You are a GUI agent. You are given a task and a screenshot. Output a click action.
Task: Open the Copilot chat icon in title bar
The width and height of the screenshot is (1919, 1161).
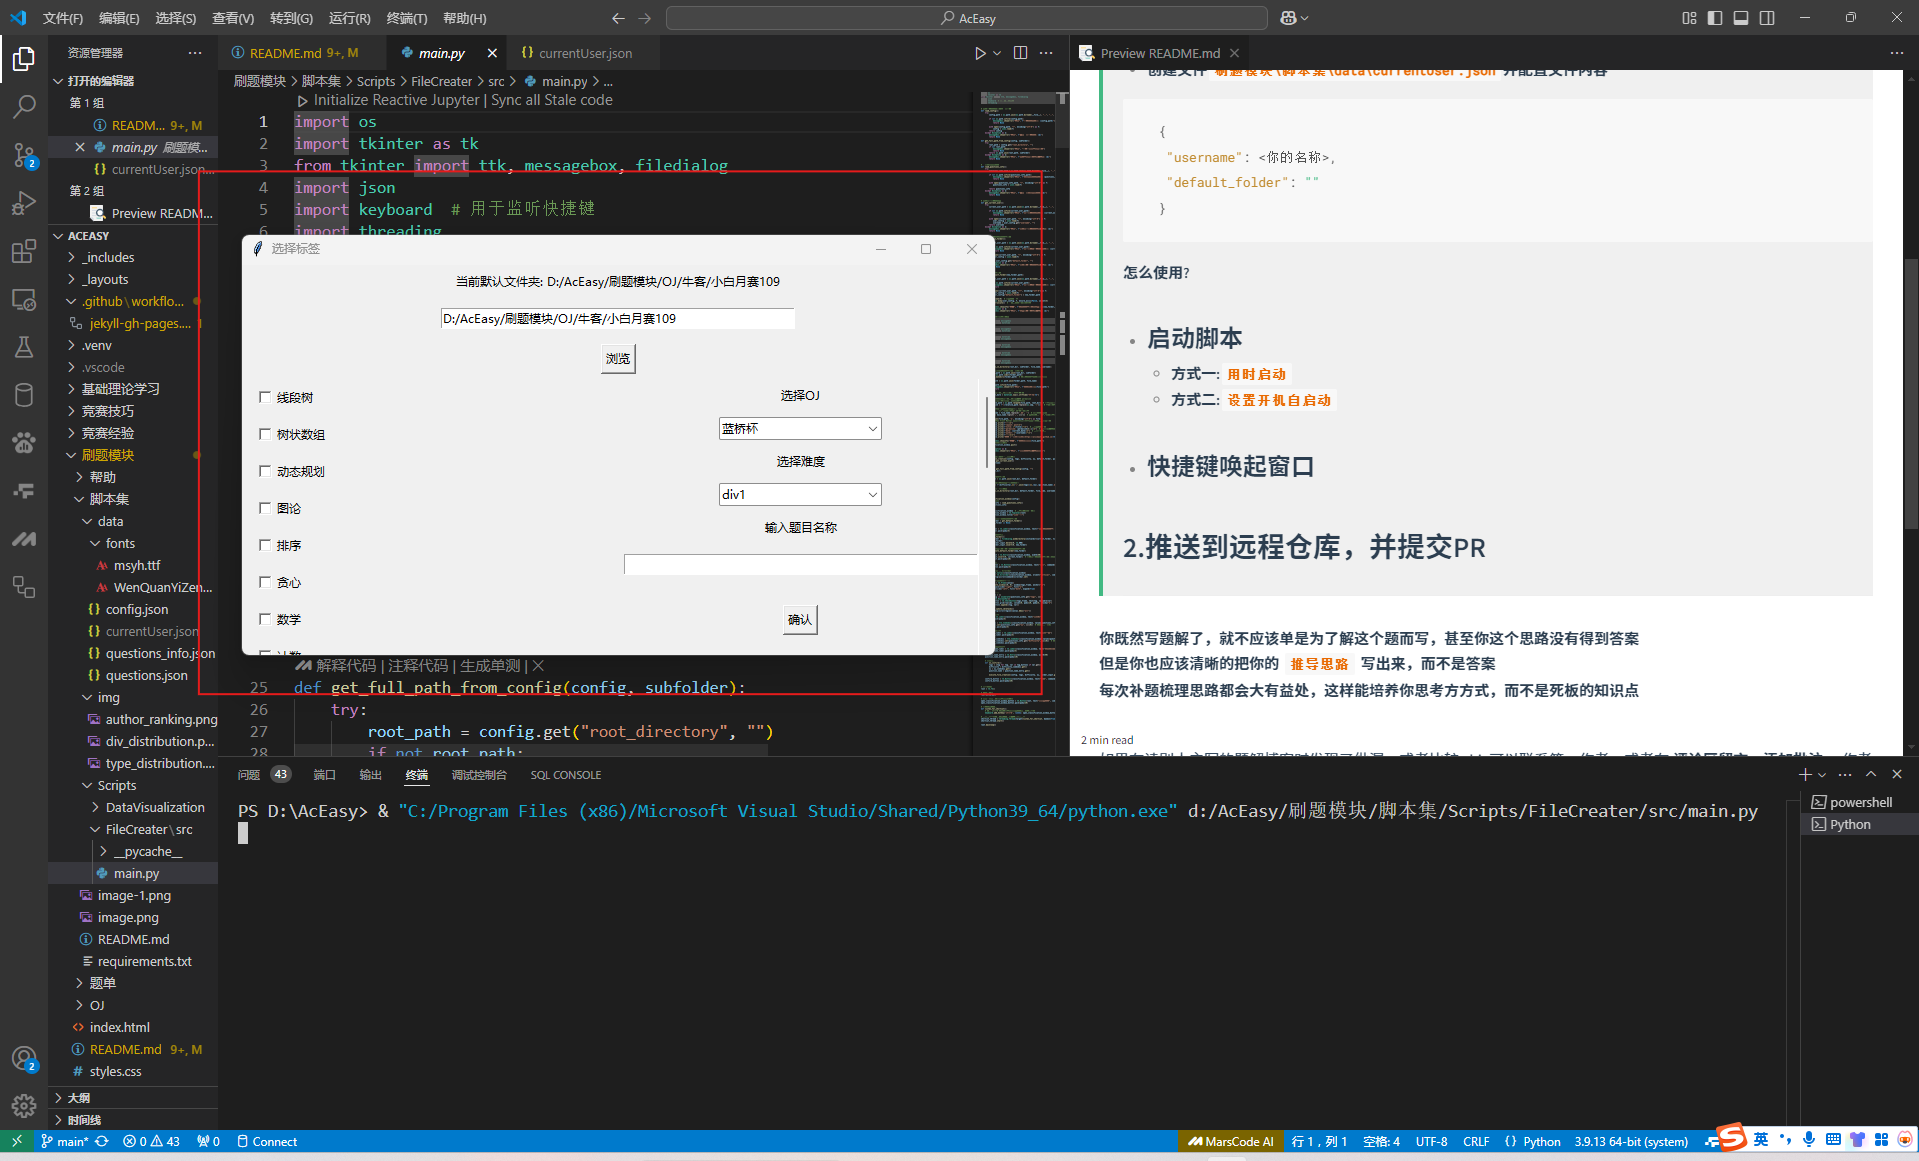click(1289, 18)
